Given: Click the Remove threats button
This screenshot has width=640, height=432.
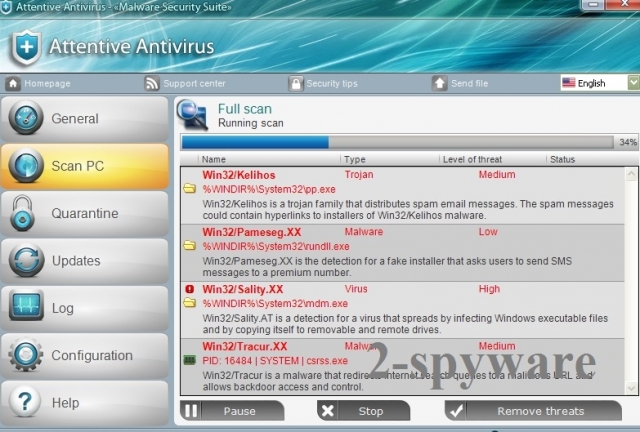Looking at the screenshot, I should (x=533, y=411).
